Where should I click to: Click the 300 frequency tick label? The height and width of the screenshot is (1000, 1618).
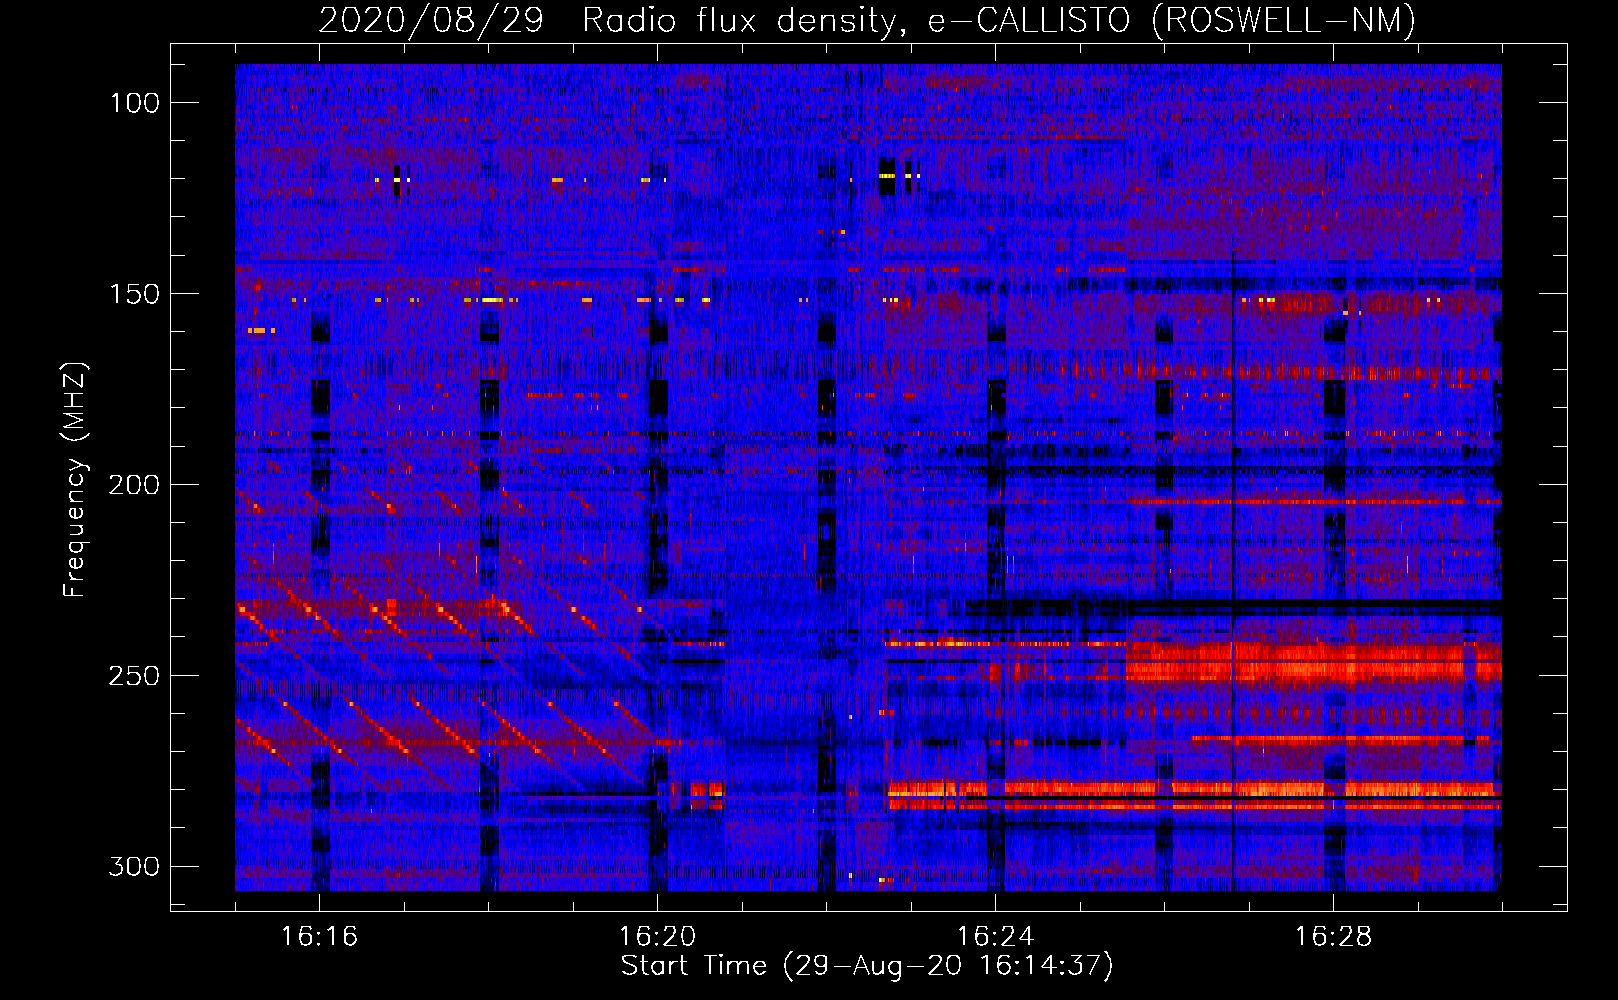[135, 866]
